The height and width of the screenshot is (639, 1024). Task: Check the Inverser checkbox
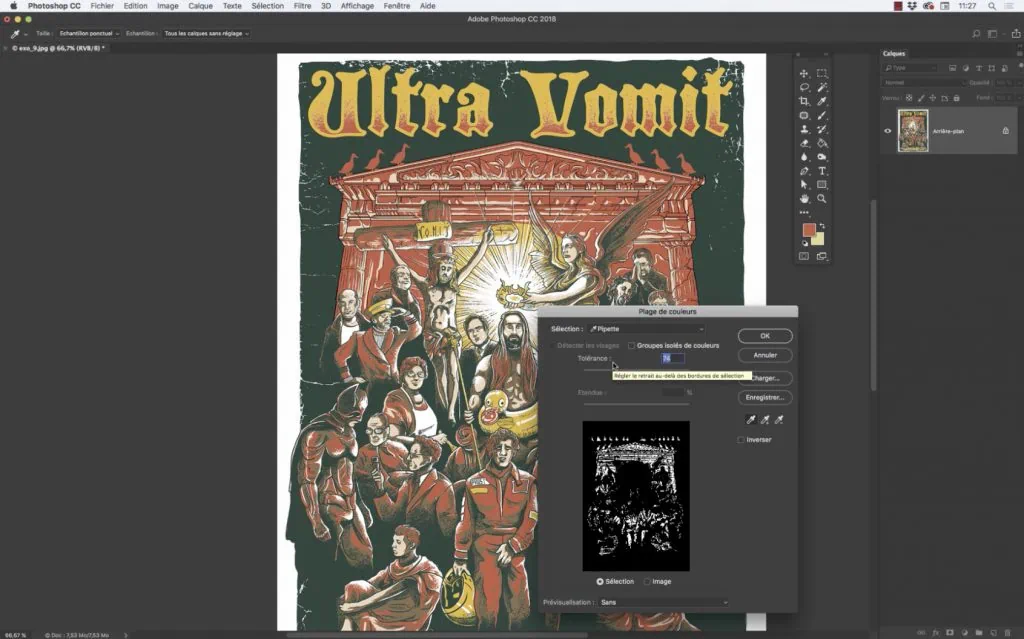click(x=741, y=440)
